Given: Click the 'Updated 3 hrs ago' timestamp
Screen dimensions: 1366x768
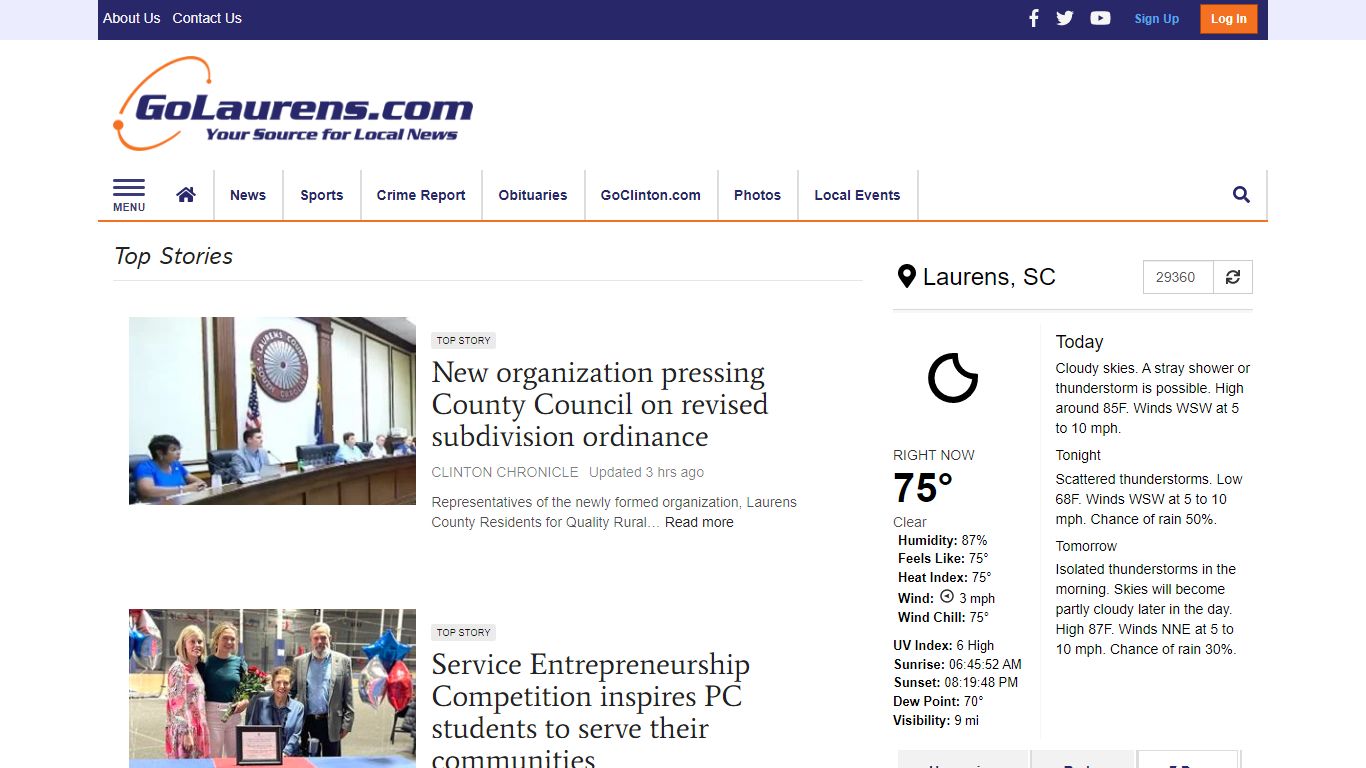Looking at the screenshot, I should (646, 472).
